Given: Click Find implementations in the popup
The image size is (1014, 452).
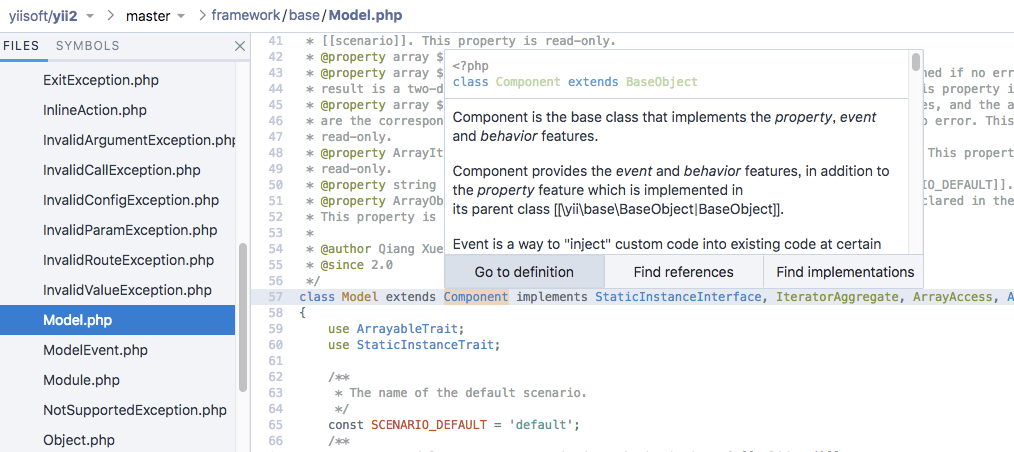Looking at the screenshot, I should point(844,272).
